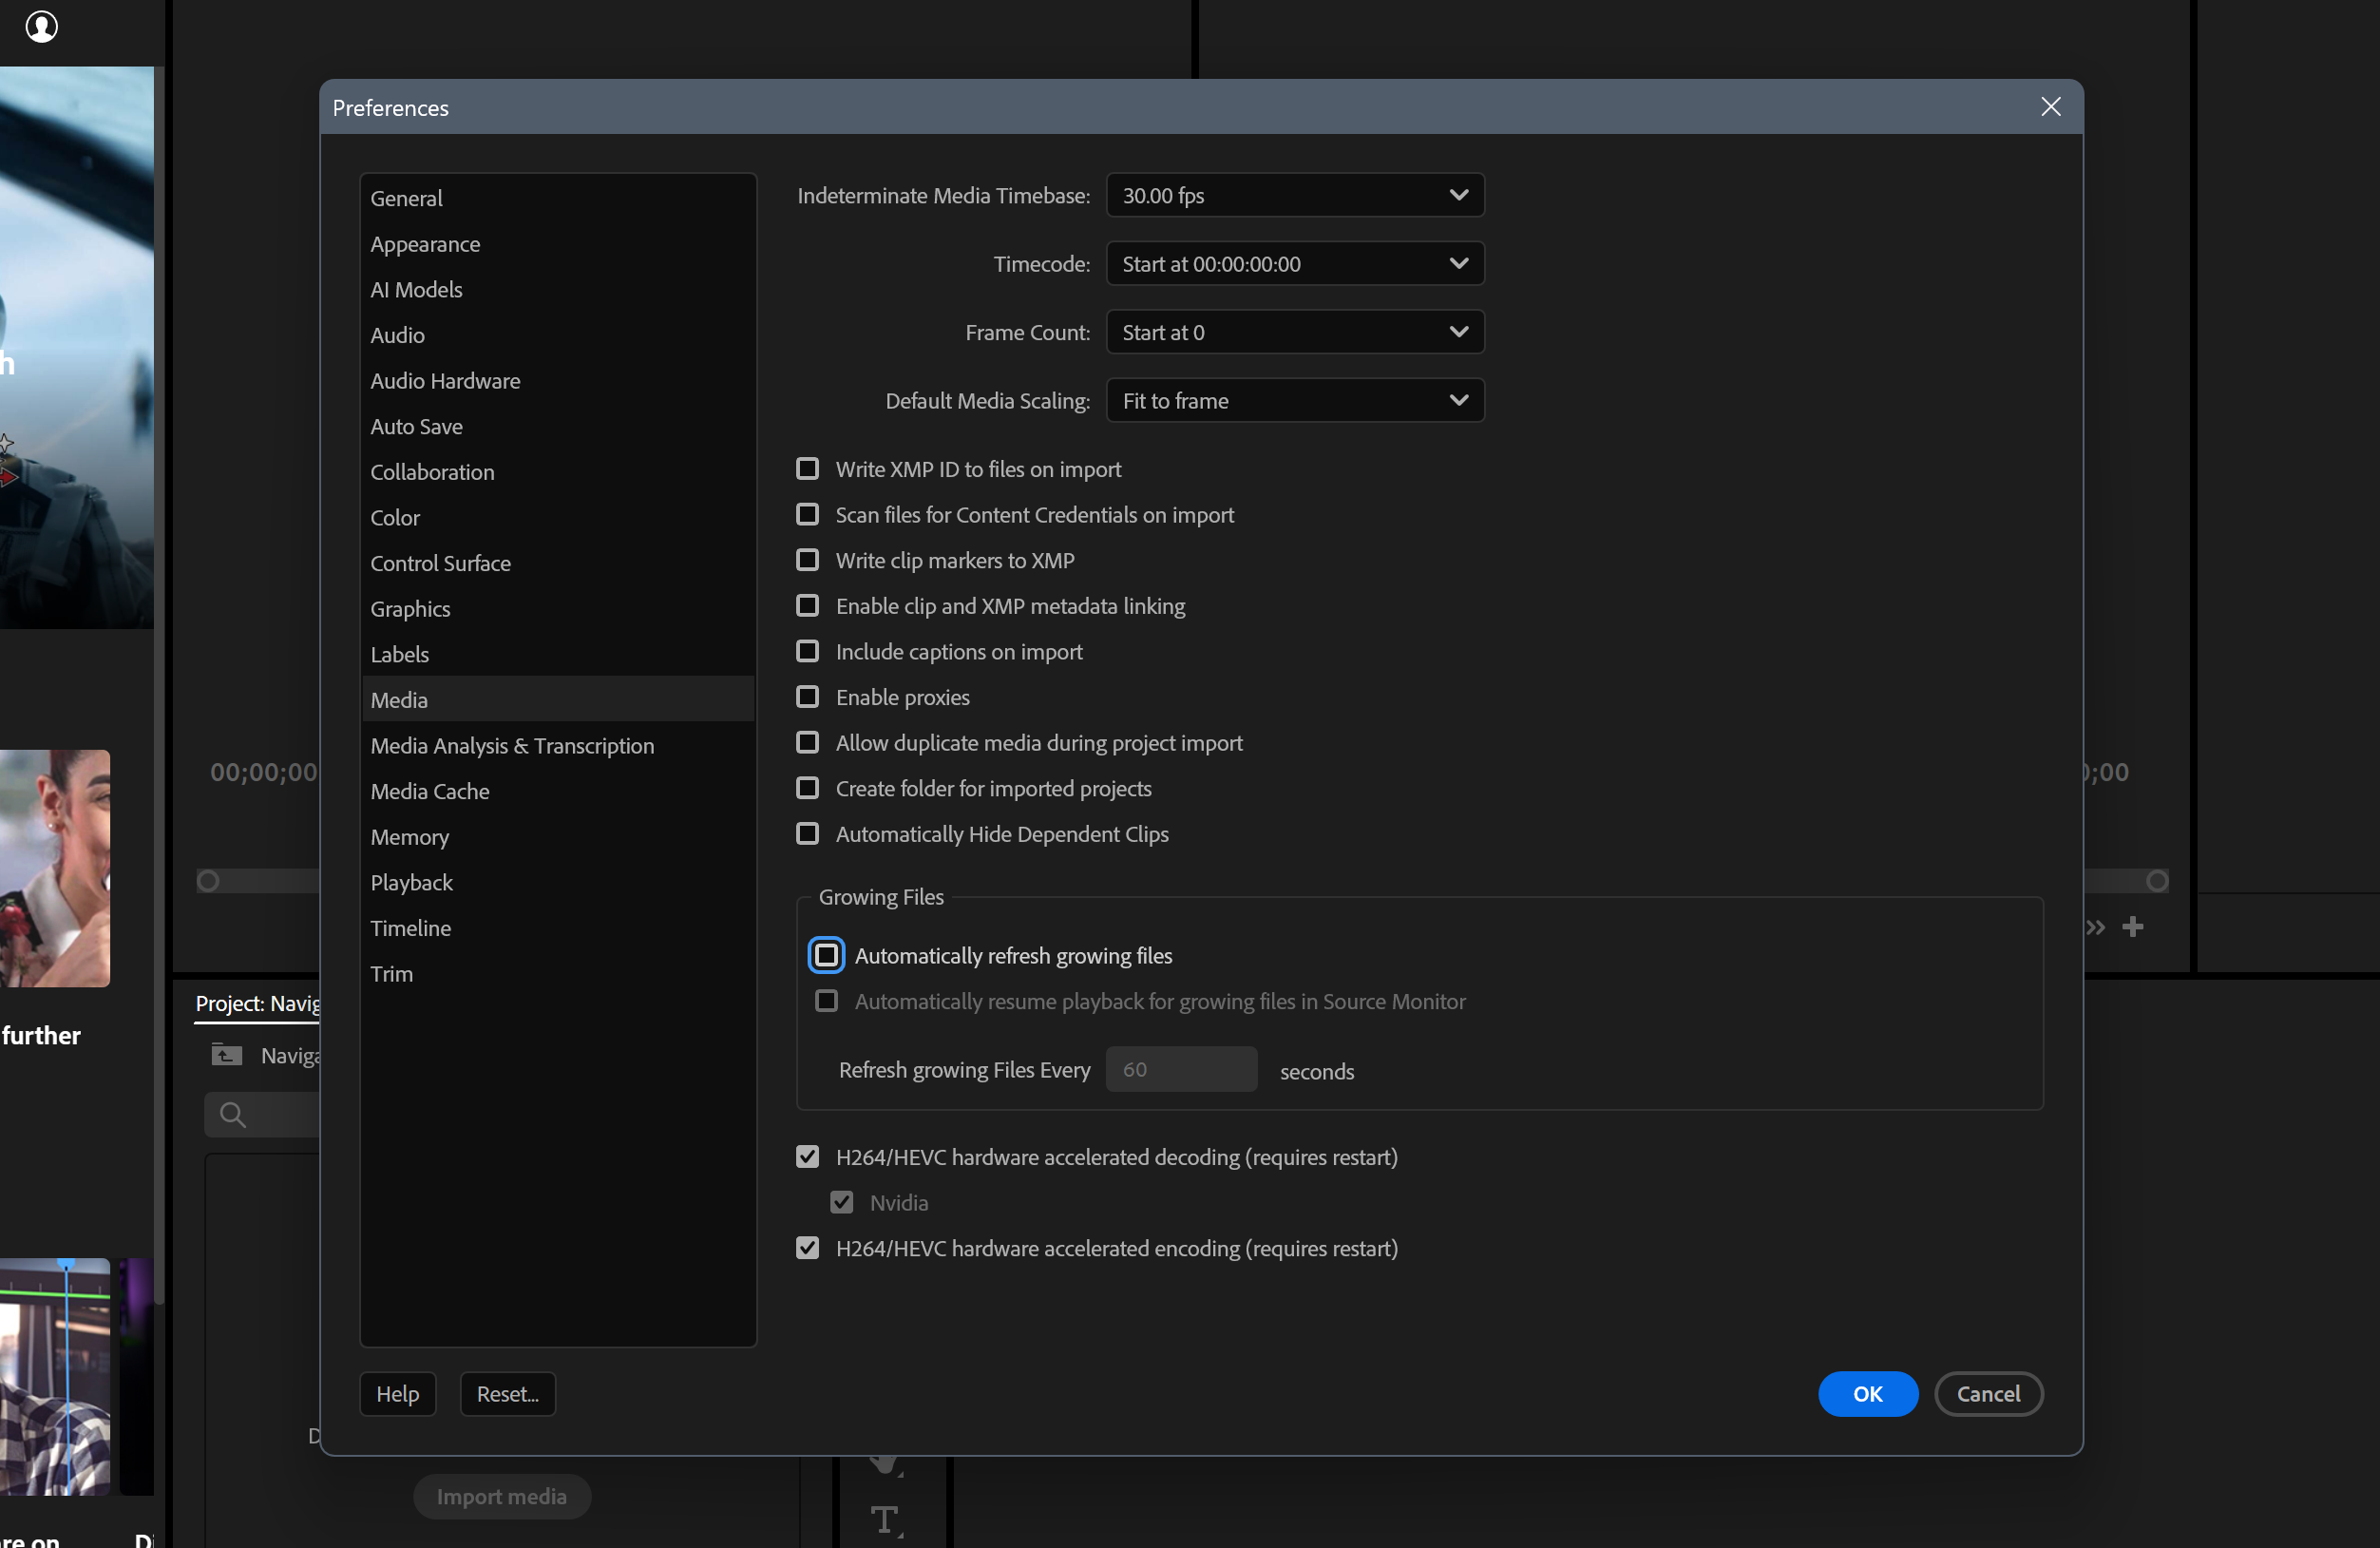Screen dimensions: 2380x1548
Task: Open AI Models preferences category
Action: (x=558, y=290)
